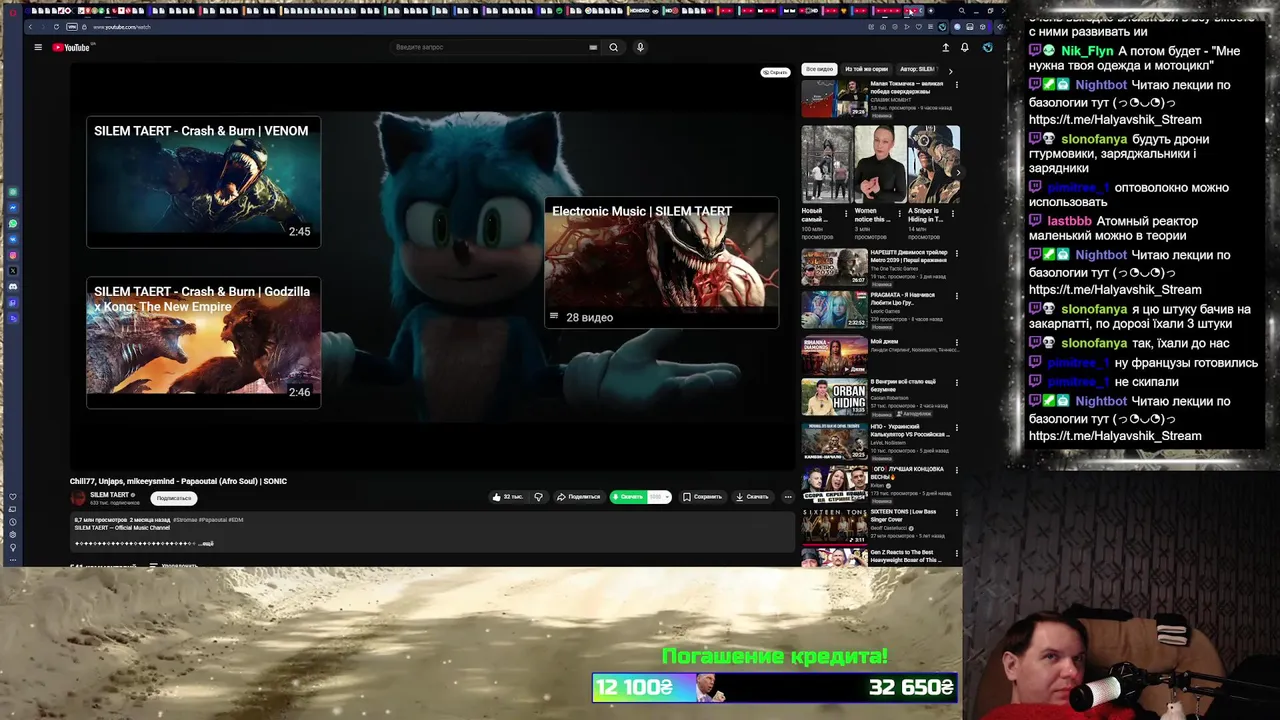
Task: Start voice search with microphone icon
Action: click(640, 47)
